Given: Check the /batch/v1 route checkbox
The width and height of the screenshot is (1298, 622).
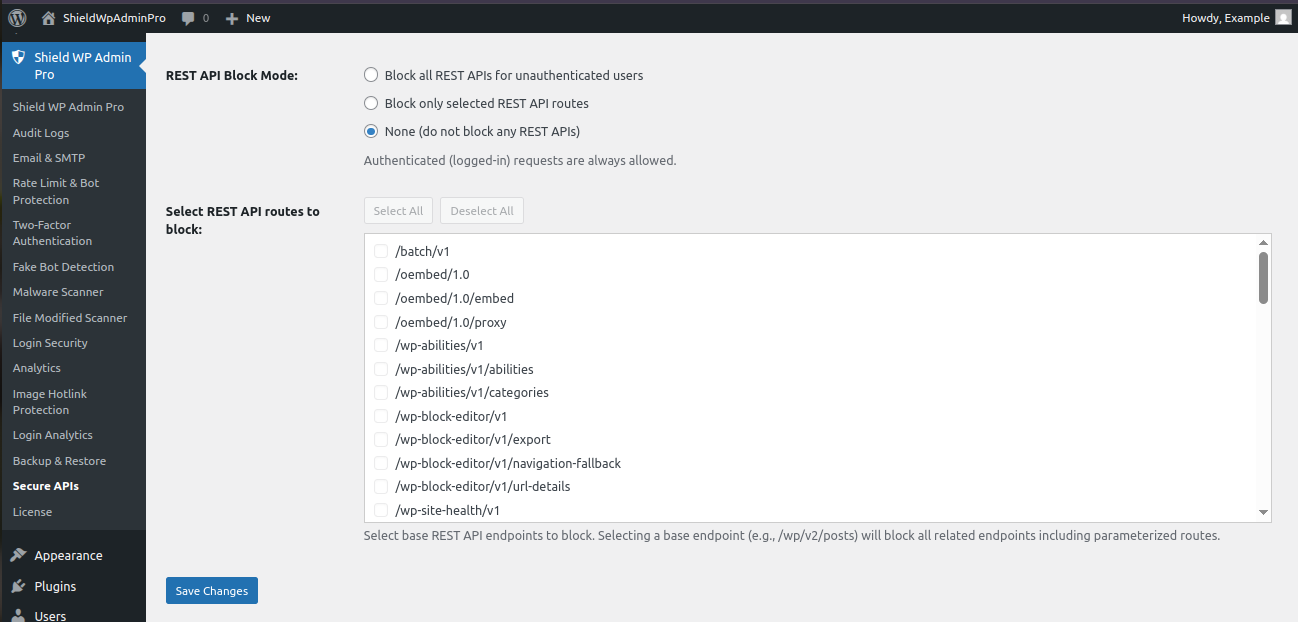Looking at the screenshot, I should 381,251.
